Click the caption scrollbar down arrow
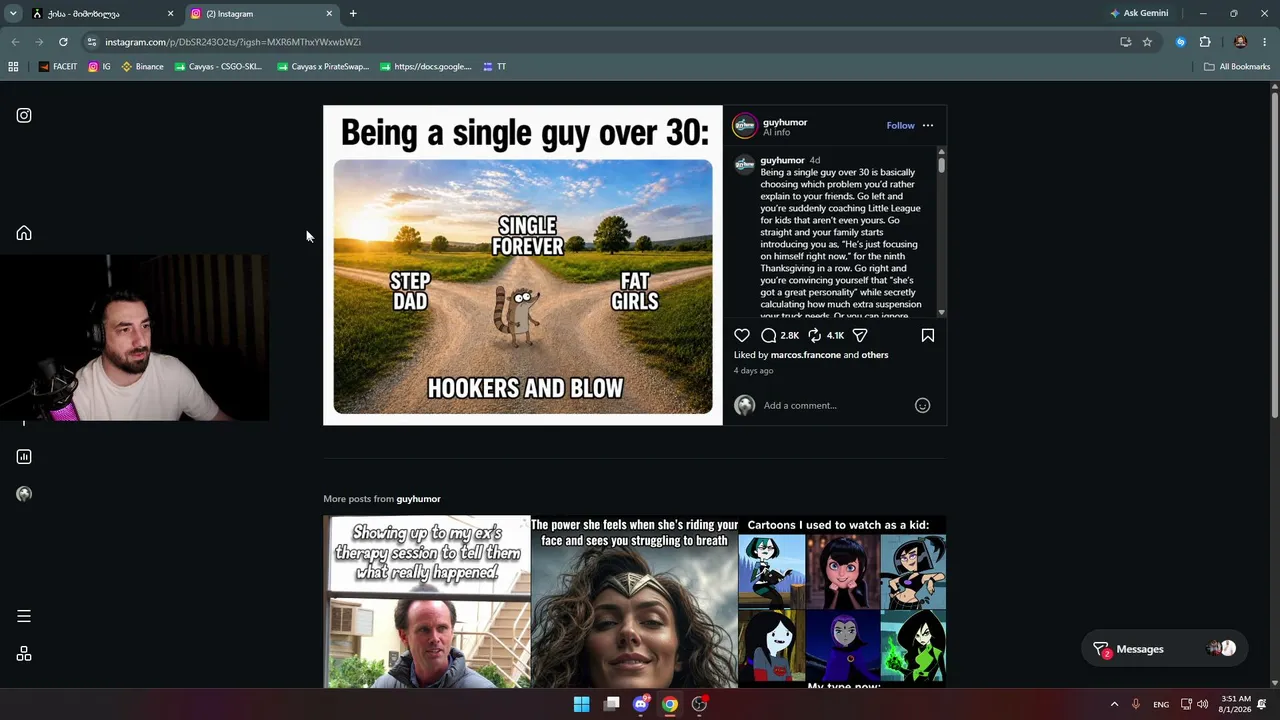The width and height of the screenshot is (1280, 720). (x=941, y=312)
